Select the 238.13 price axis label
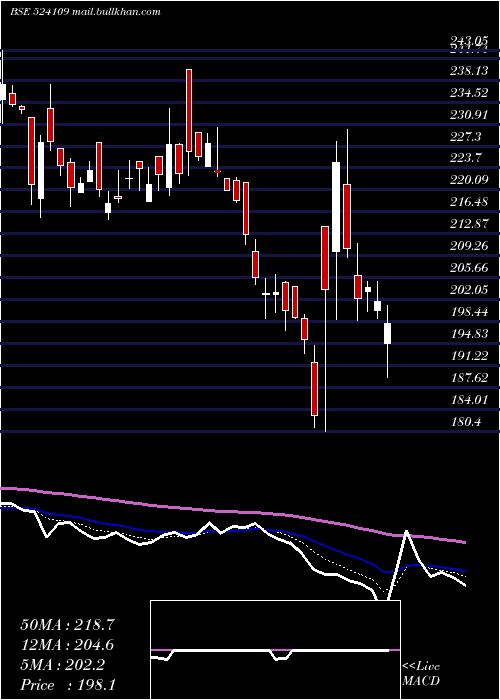Image resolution: width=500 pixels, height=700 pixels. [469, 71]
